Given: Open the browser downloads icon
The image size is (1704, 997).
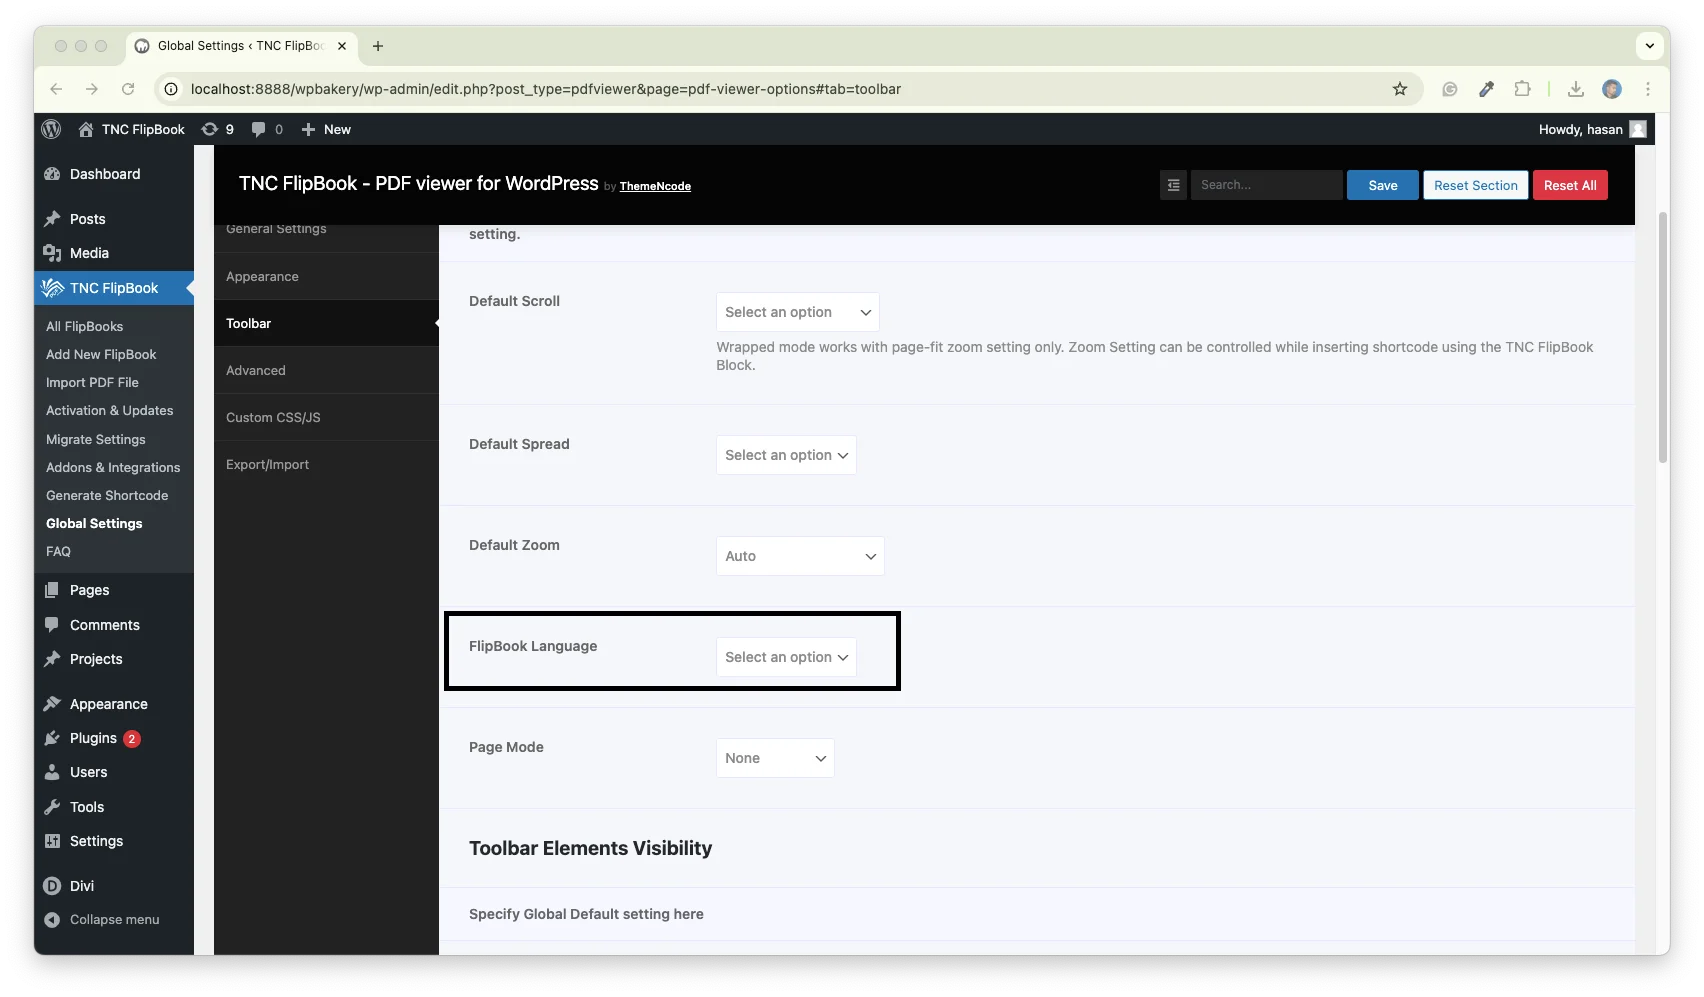Looking at the screenshot, I should 1575,89.
